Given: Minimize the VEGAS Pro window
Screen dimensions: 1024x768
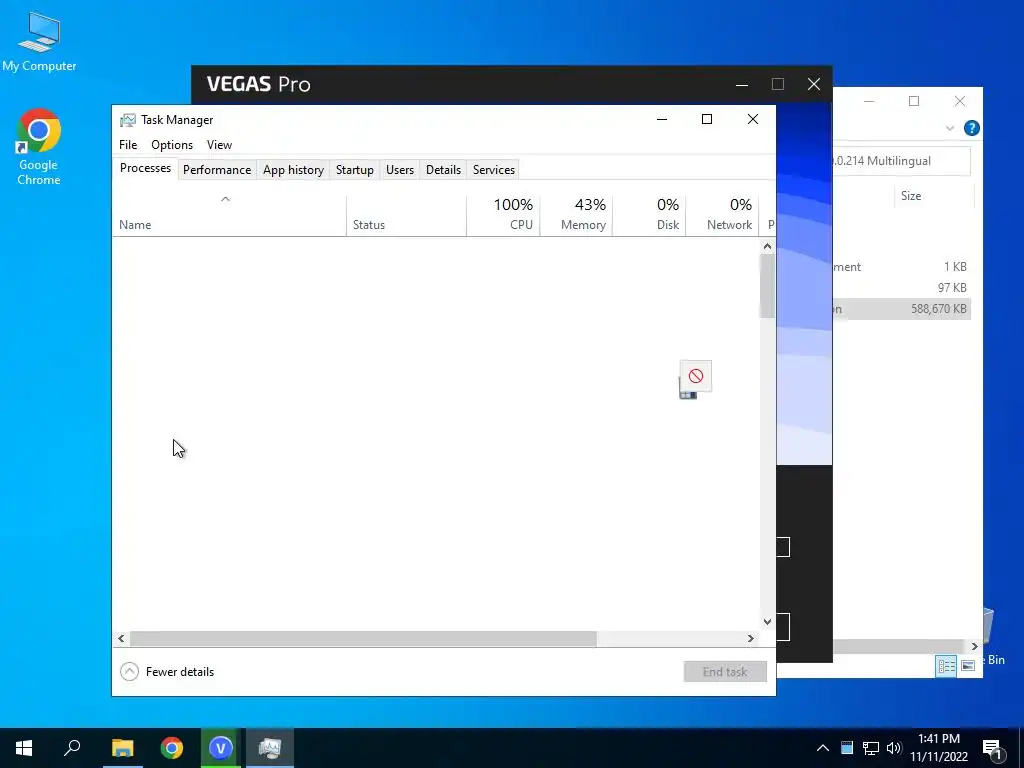Looking at the screenshot, I should pyautogui.click(x=742, y=84).
